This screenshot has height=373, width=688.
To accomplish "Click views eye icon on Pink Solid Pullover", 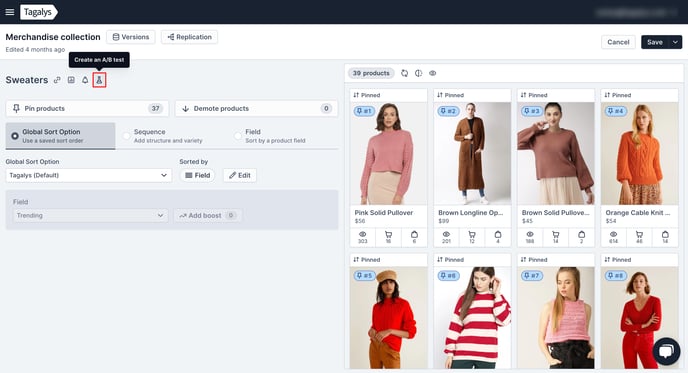I will click(362, 234).
